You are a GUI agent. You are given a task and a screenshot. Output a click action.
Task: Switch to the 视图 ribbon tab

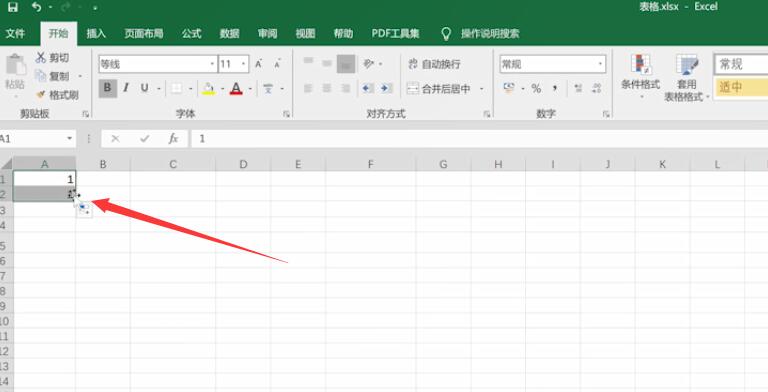(x=305, y=33)
